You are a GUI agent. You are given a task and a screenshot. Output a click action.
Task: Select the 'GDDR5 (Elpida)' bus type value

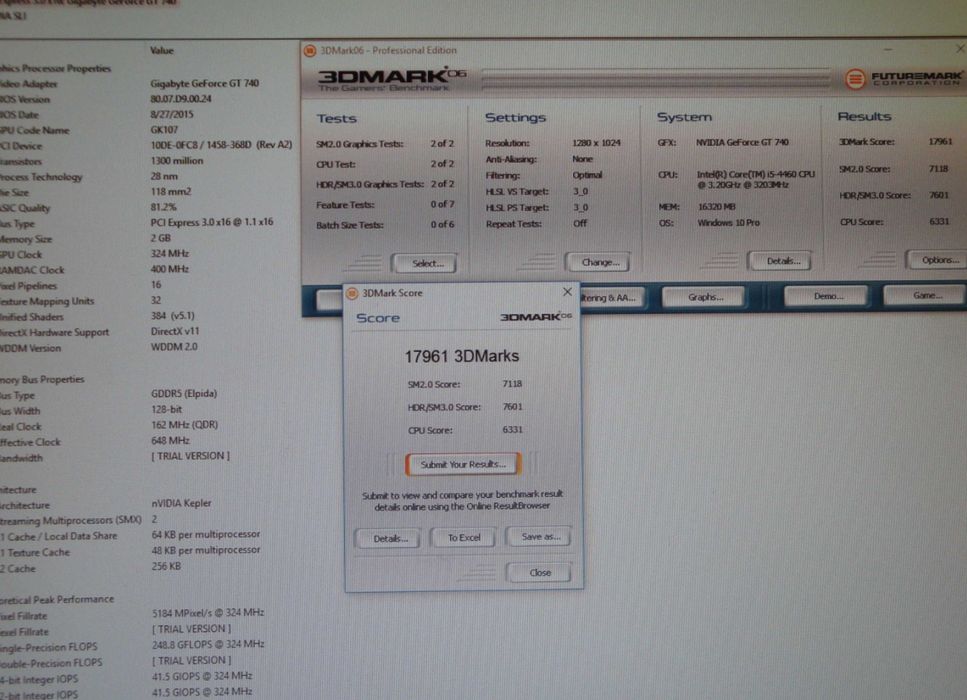pos(184,393)
